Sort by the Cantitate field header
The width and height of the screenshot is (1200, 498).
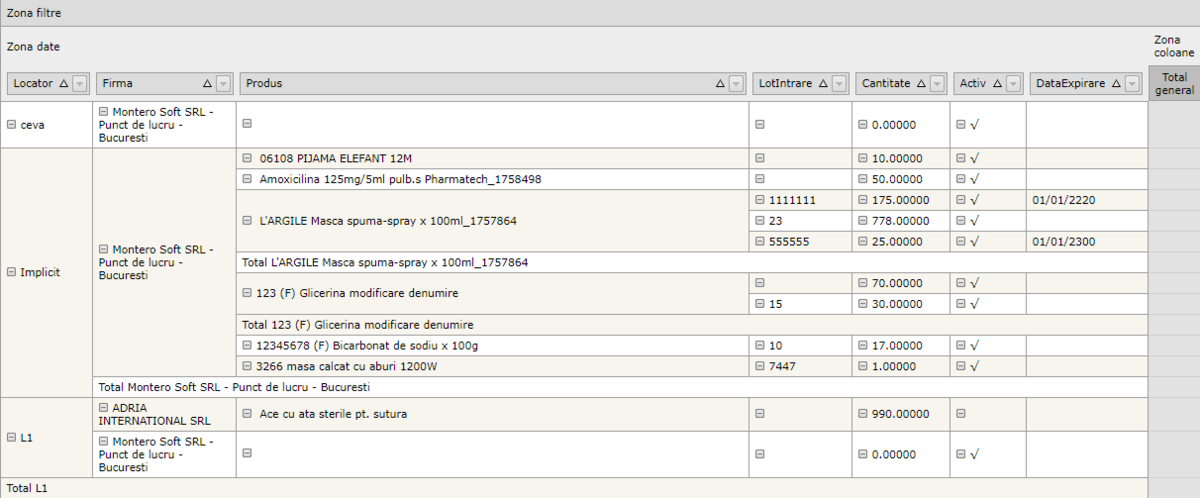886,84
